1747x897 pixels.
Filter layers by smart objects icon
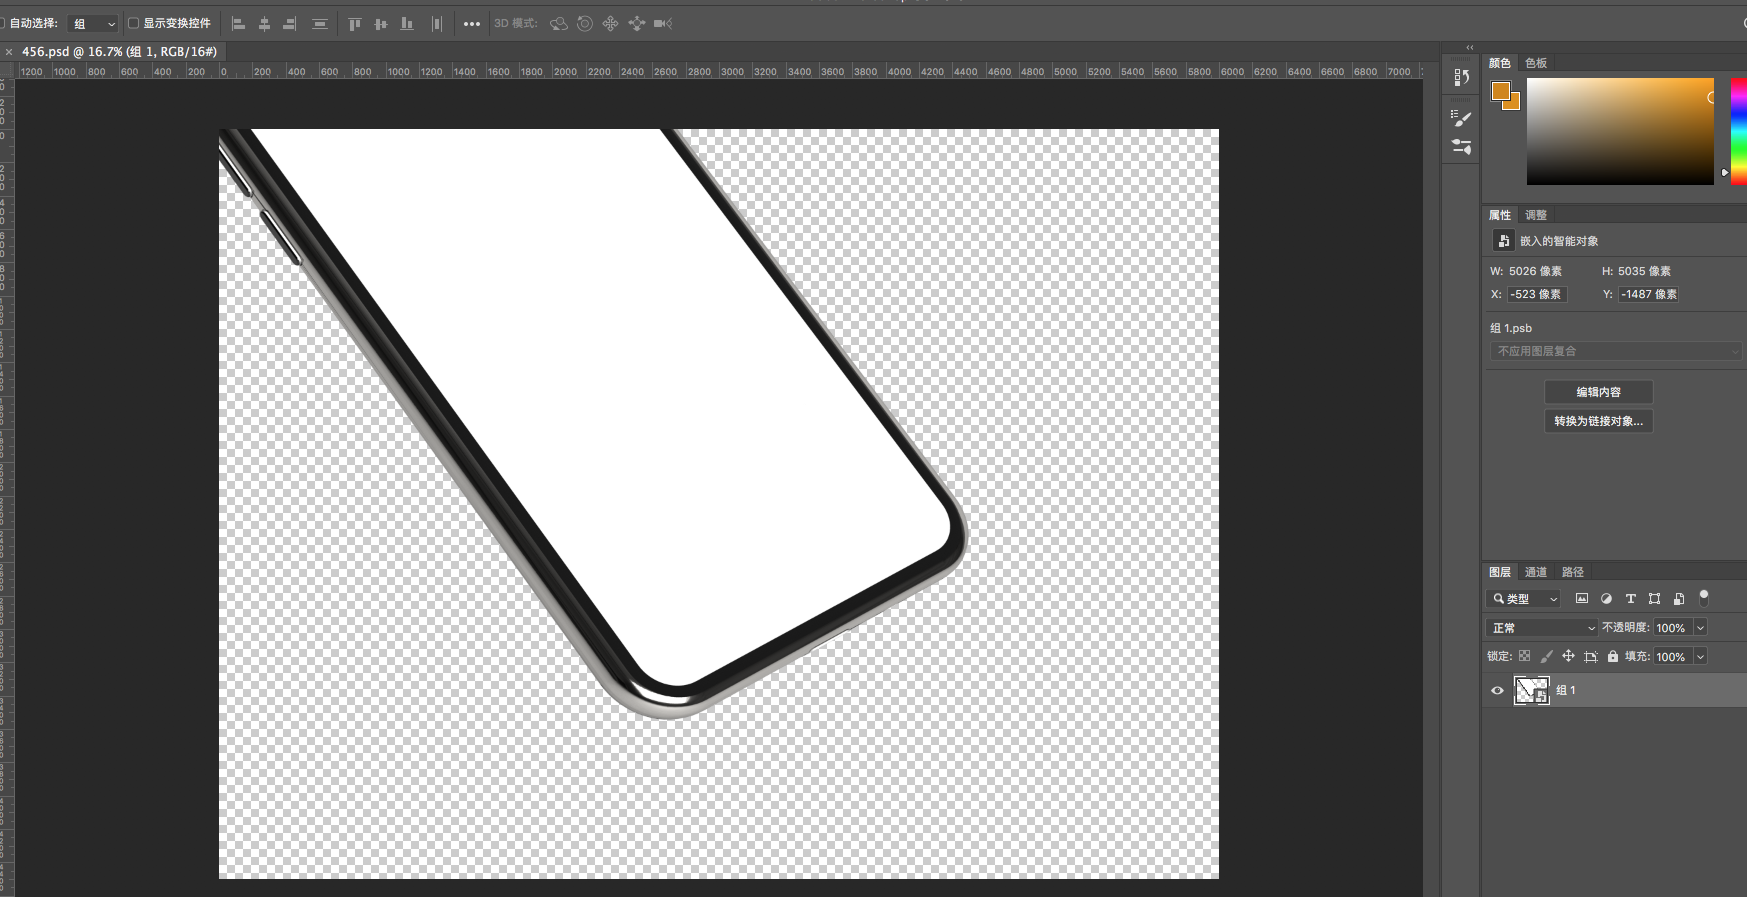tap(1679, 599)
